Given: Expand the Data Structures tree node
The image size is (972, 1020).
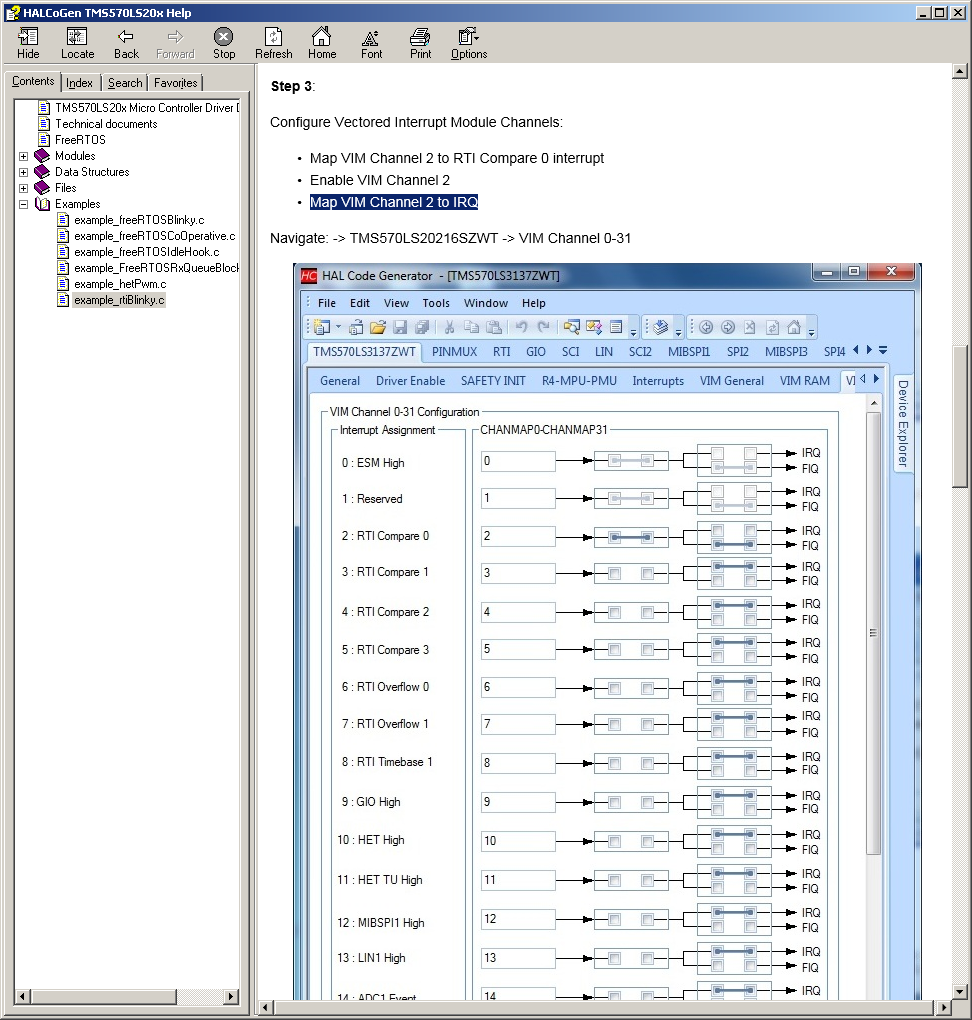Looking at the screenshot, I should 23,172.
